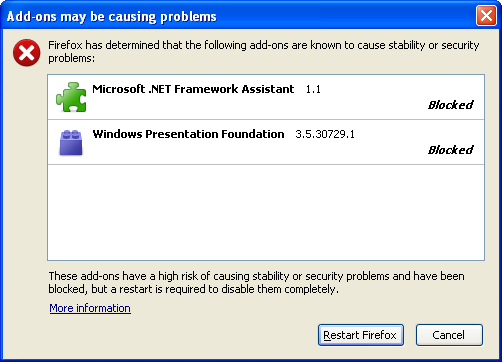
Task: Click the 'Firefox has determined' warning message
Action: point(264,51)
